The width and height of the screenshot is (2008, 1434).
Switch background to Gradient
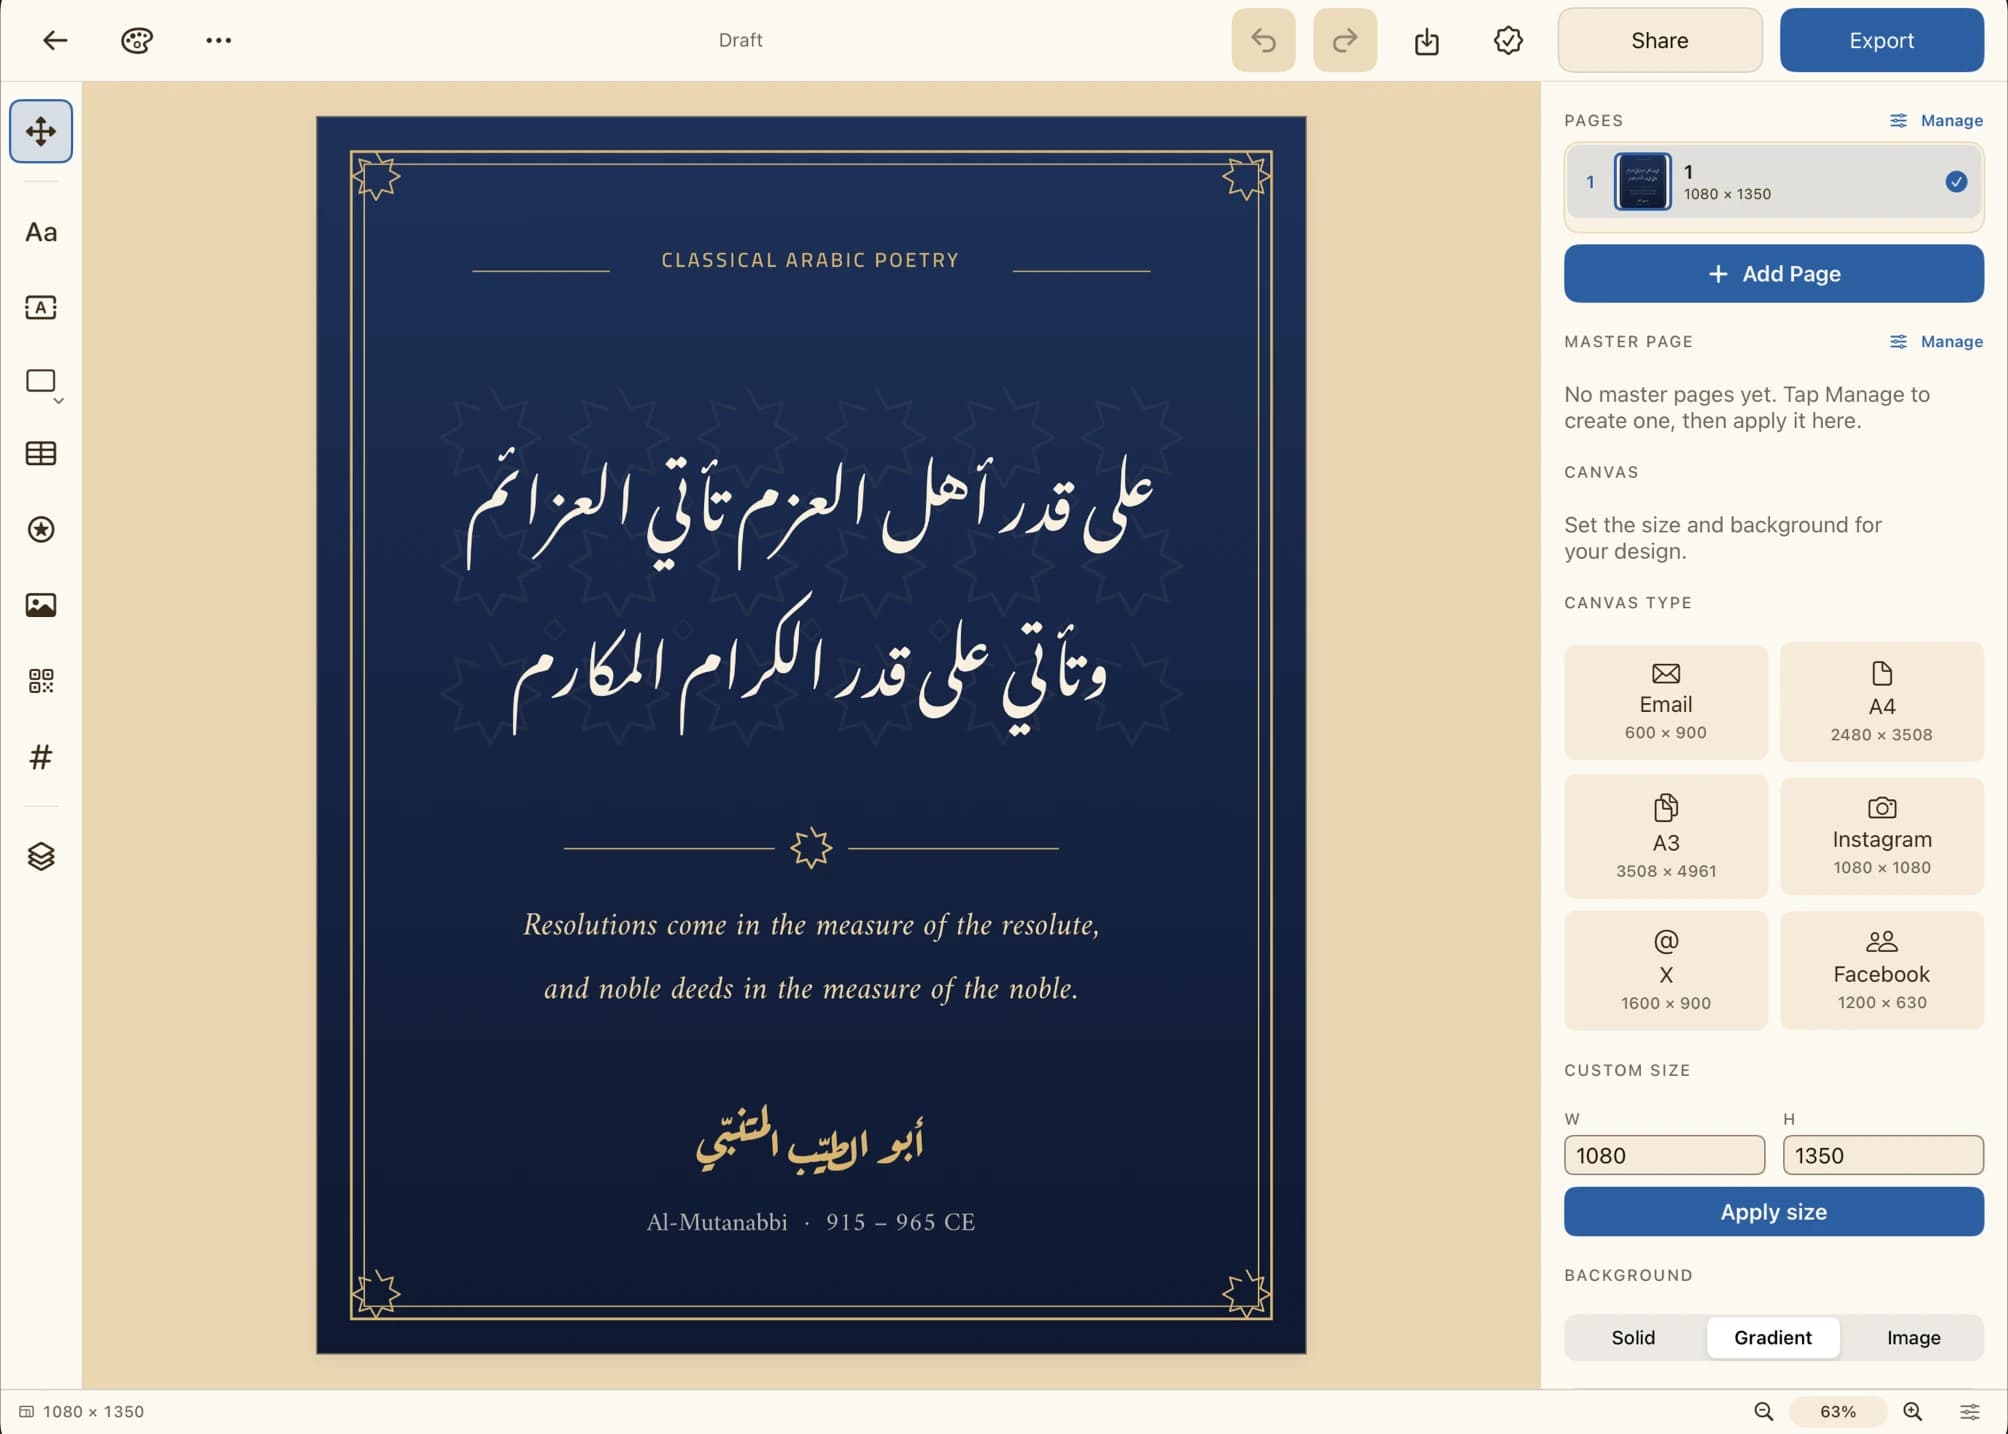(x=1772, y=1338)
